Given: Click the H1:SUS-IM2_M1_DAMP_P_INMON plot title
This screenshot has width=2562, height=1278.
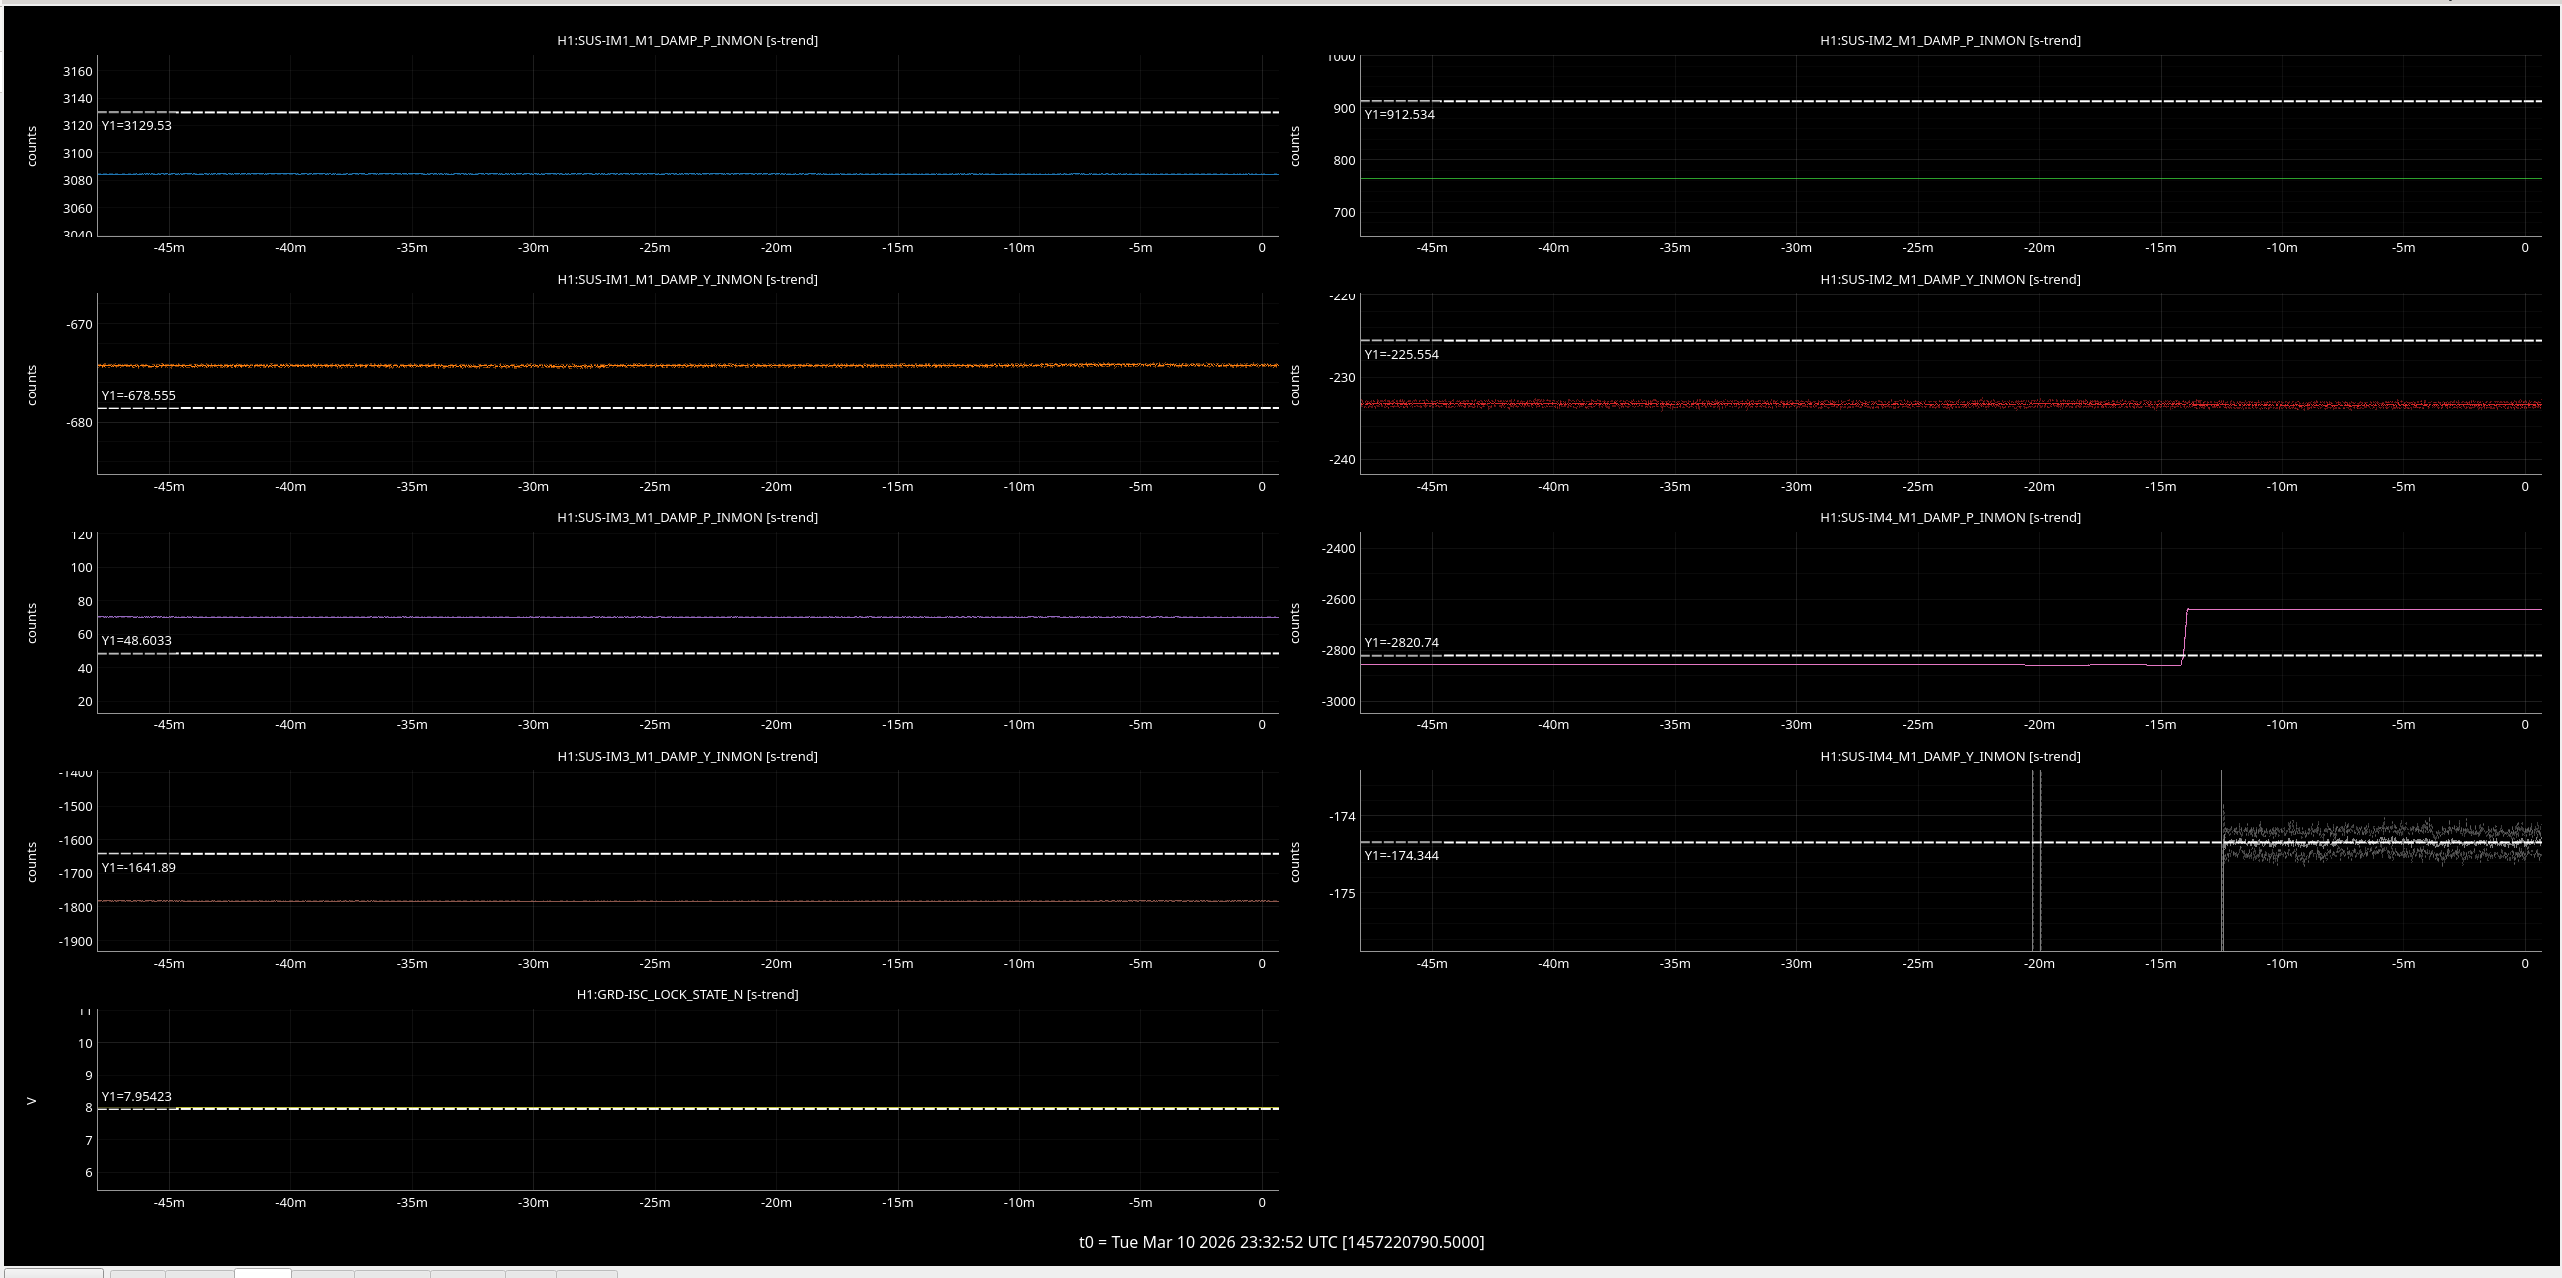Looking at the screenshot, I should [1949, 41].
